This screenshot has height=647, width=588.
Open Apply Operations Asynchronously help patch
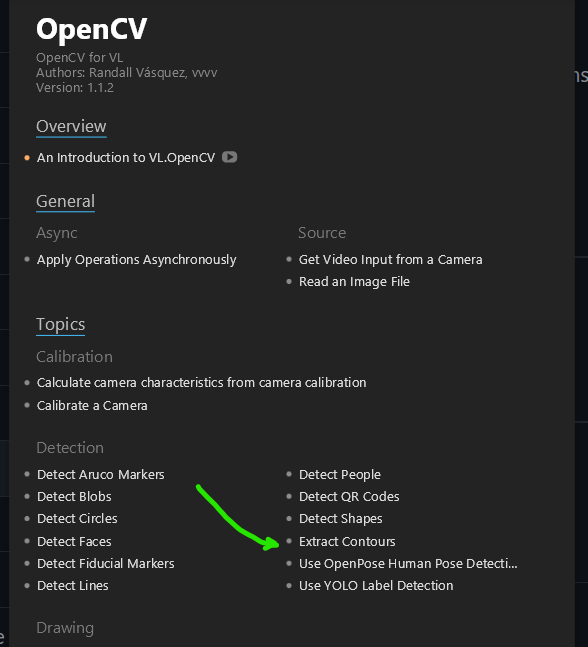click(x=137, y=260)
